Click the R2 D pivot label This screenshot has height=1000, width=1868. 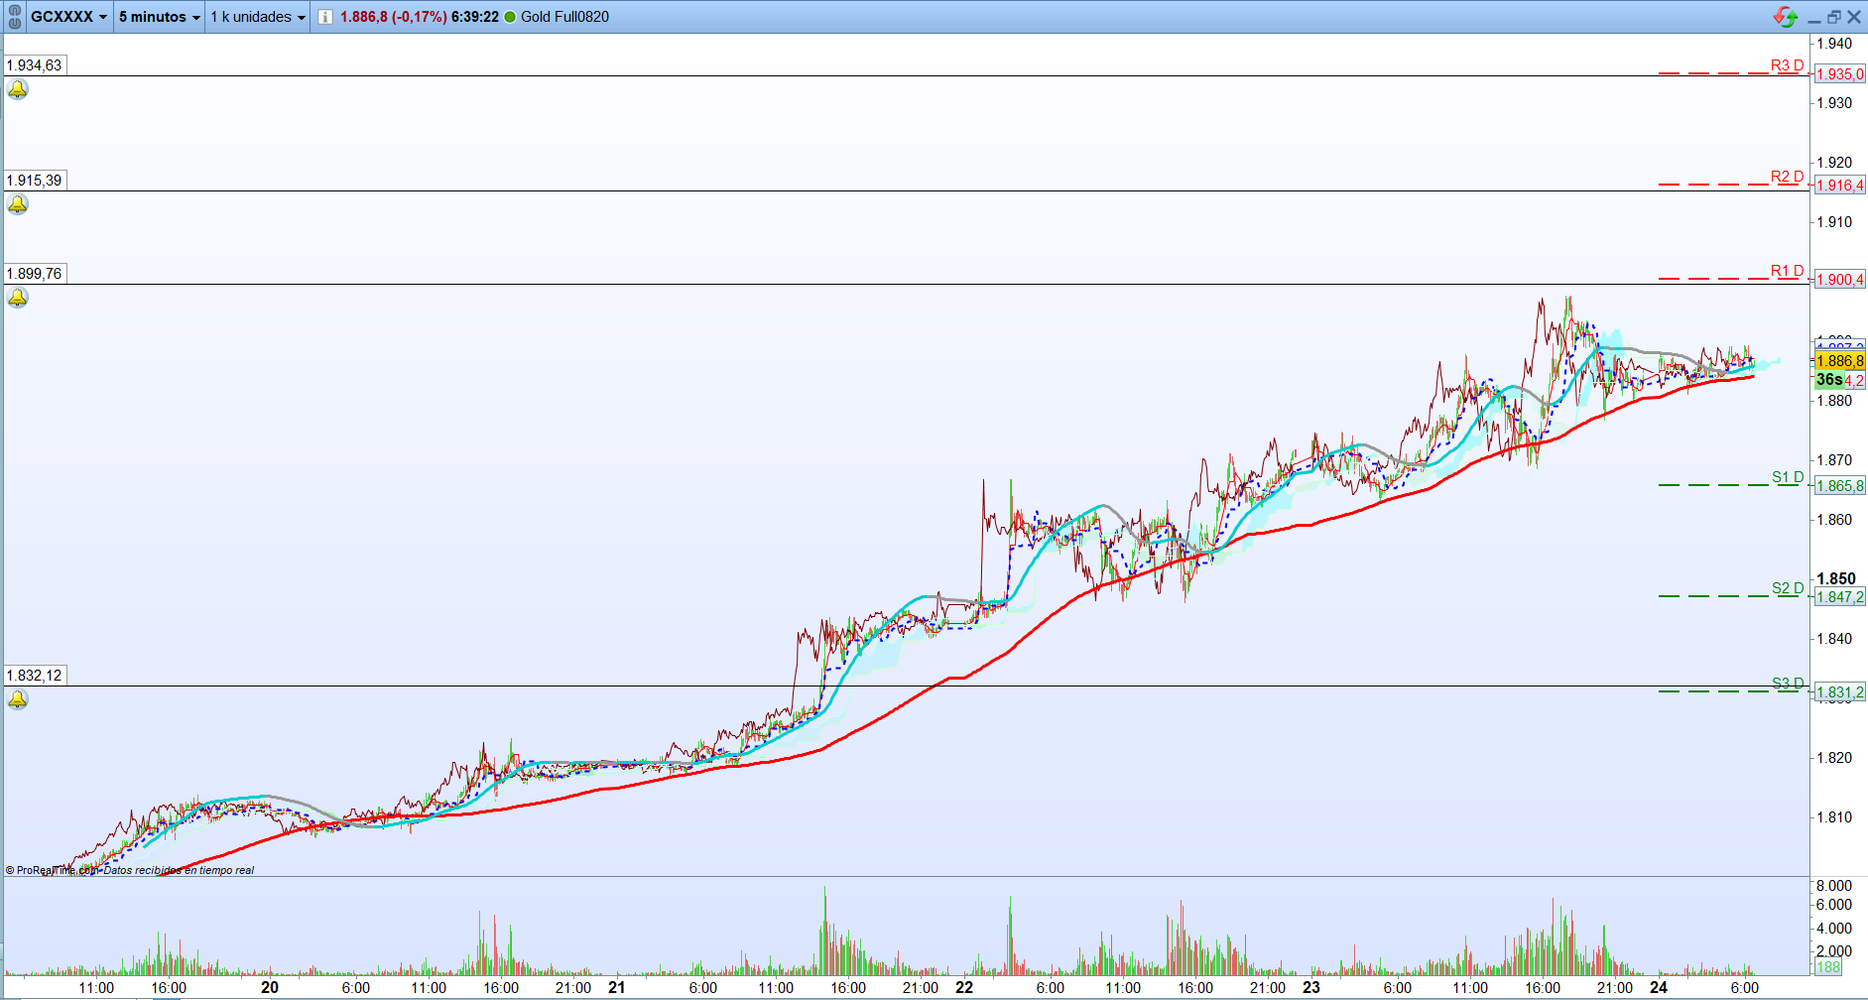[1787, 177]
